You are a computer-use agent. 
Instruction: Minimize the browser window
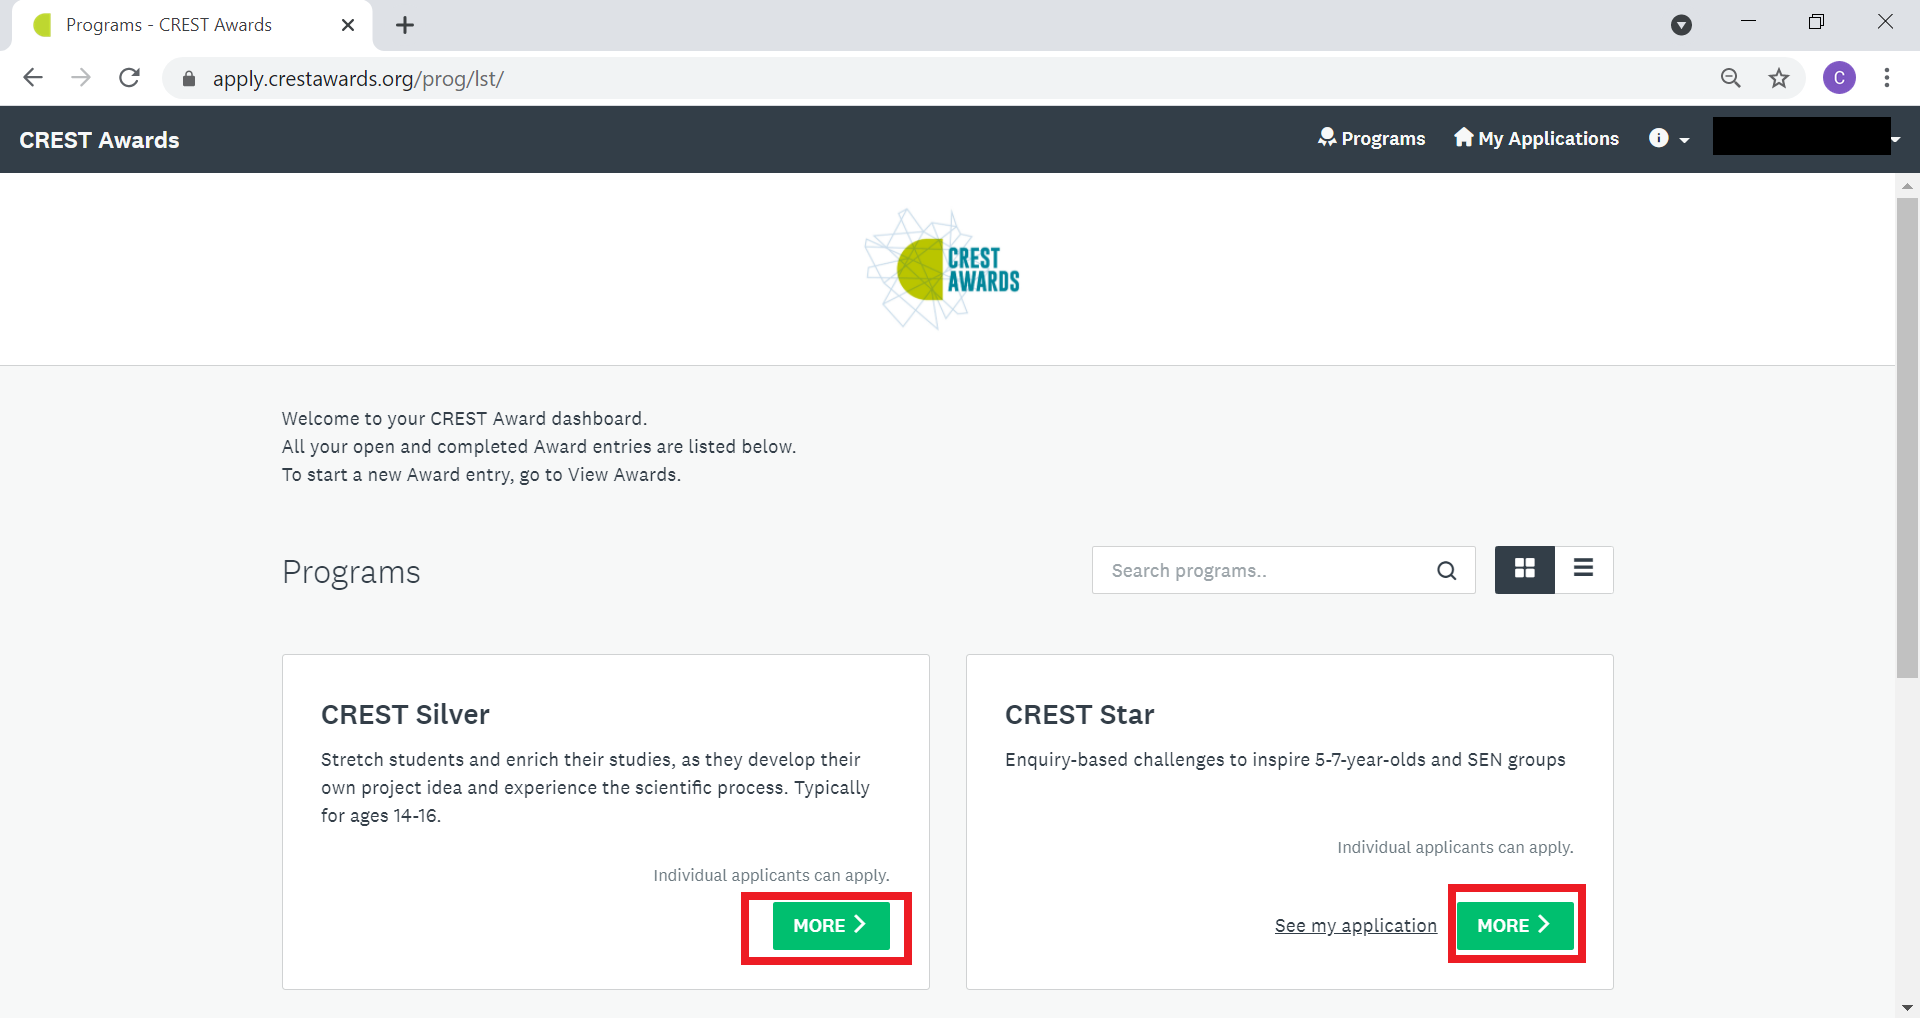tap(1749, 22)
